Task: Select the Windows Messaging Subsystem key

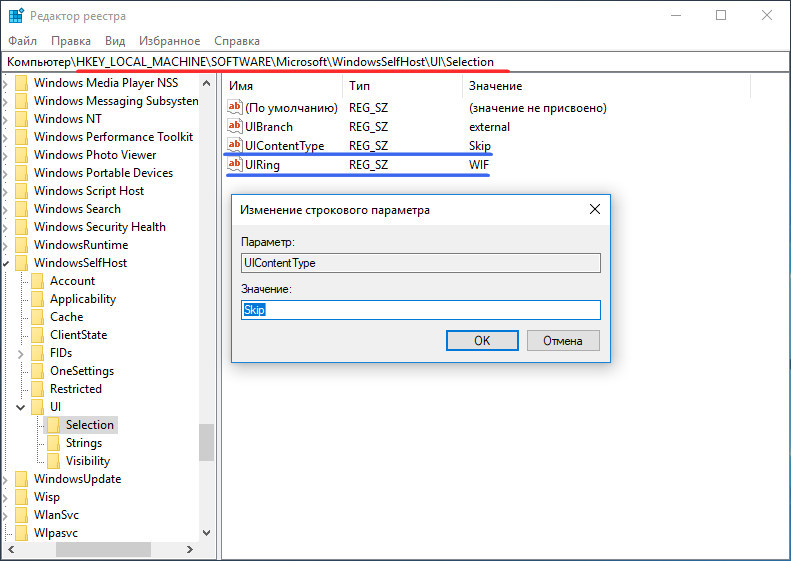Action: click(116, 101)
